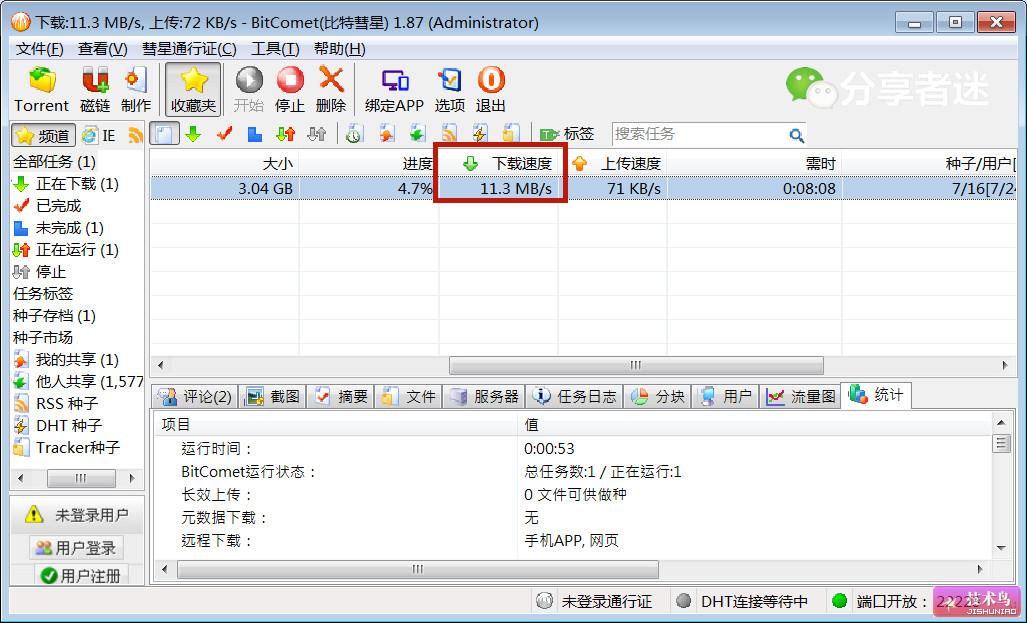This screenshot has height=623, width=1027.
Task: Click the RSS torrents filter icon in filter bar
Action: [x=449, y=134]
